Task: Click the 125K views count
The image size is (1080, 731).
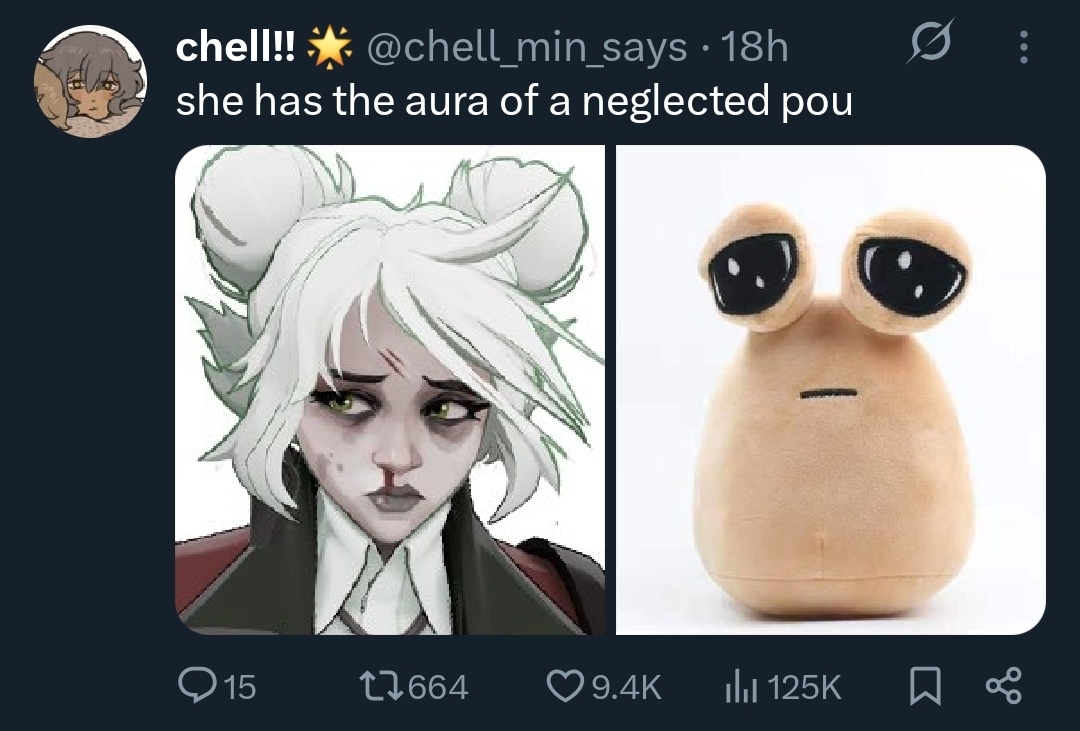Action: [803, 687]
